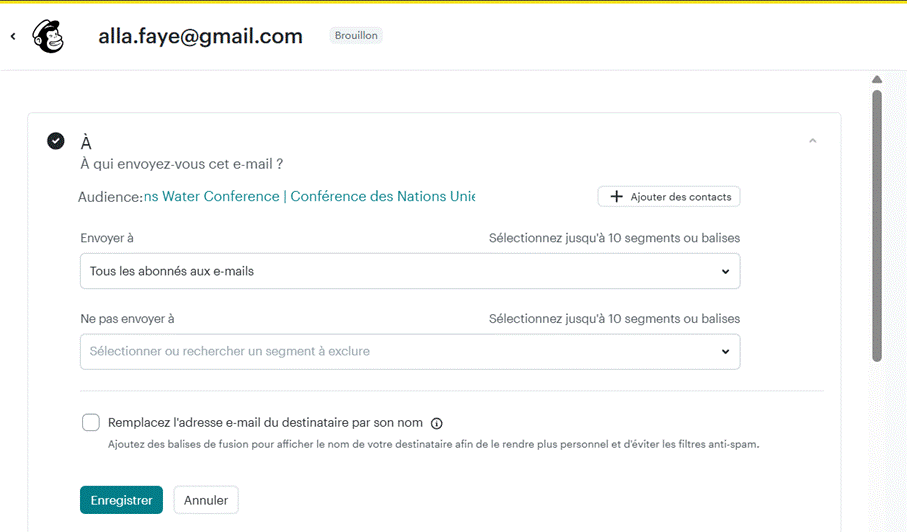Cancel changes with Annuler button
Screen dimensions: 907x532
(x=206, y=500)
